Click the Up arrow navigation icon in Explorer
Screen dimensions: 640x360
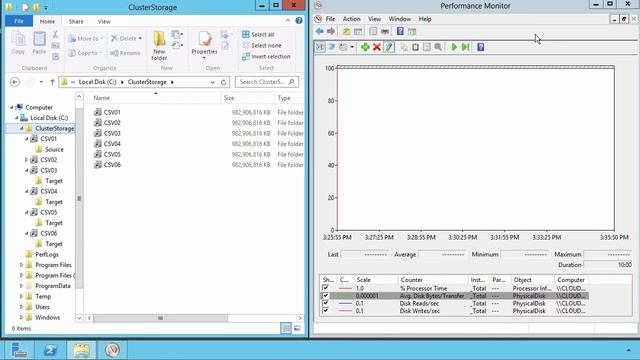point(52,82)
